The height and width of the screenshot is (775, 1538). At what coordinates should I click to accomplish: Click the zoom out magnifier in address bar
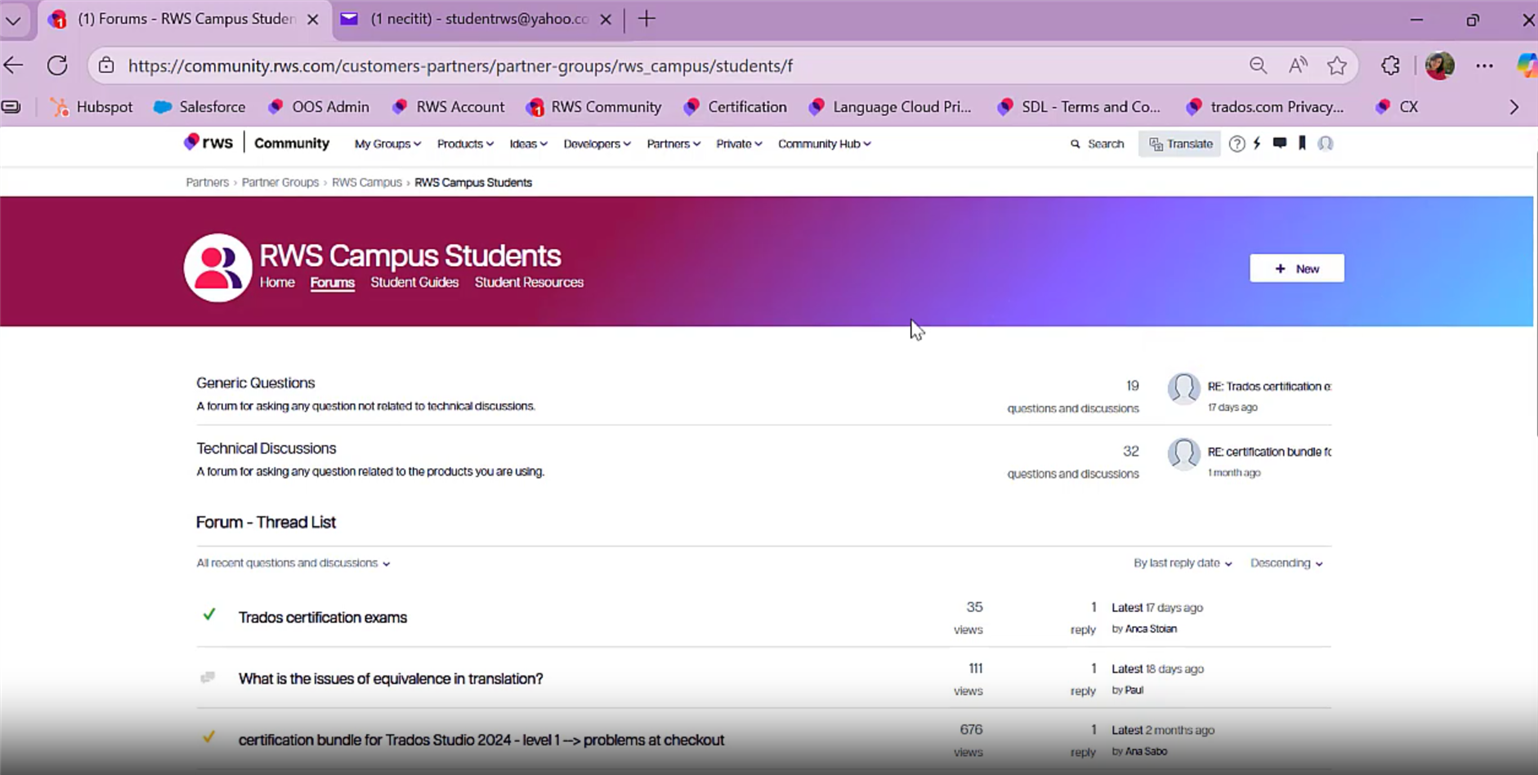click(1258, 66)
